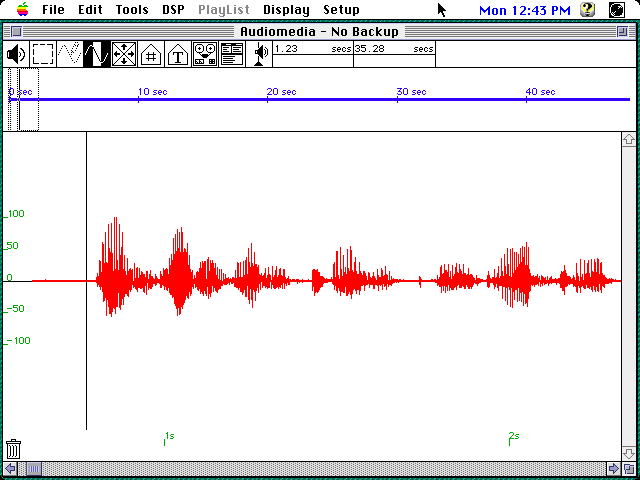The height and width of the screenshot is (480, 640).
Task: Click the 35.28 secs time field
Action: point(394,49)
